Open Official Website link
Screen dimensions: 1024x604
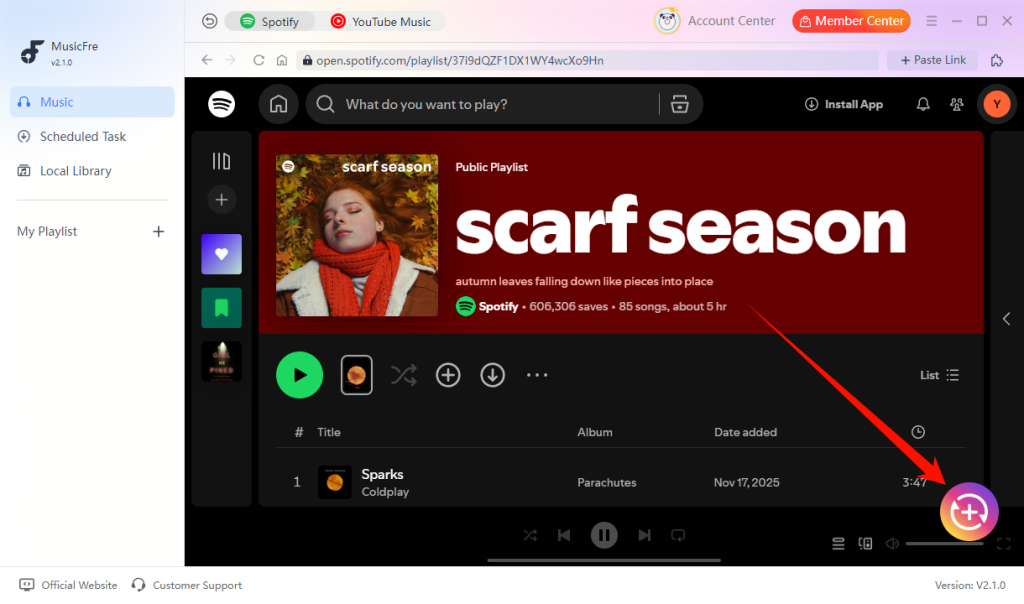tap(69, 585)
